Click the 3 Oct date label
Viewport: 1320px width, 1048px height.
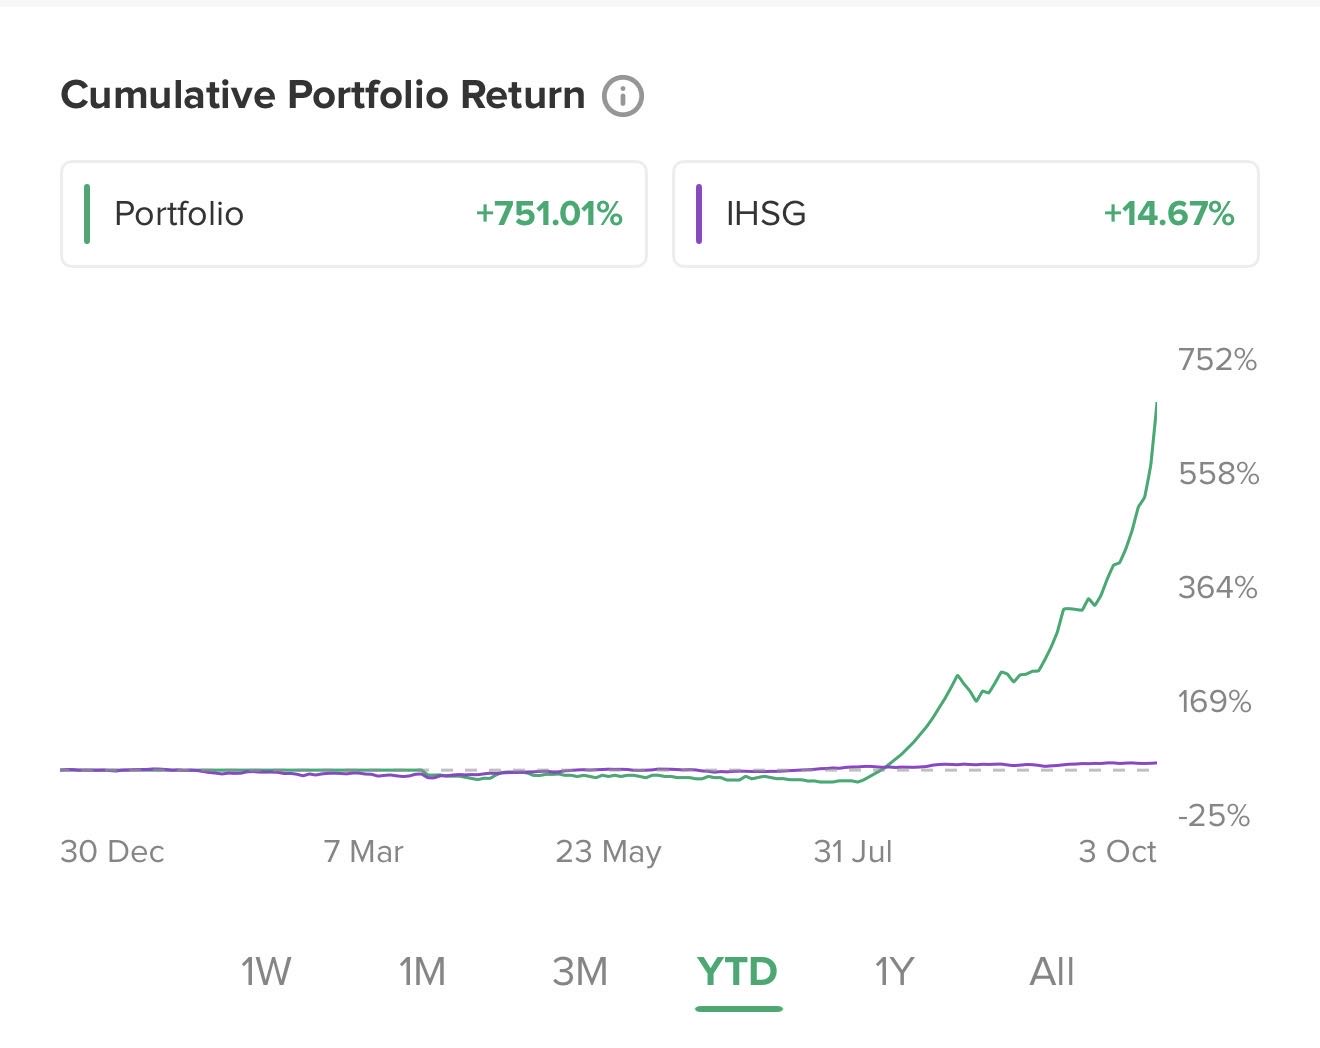[1117, 852]
